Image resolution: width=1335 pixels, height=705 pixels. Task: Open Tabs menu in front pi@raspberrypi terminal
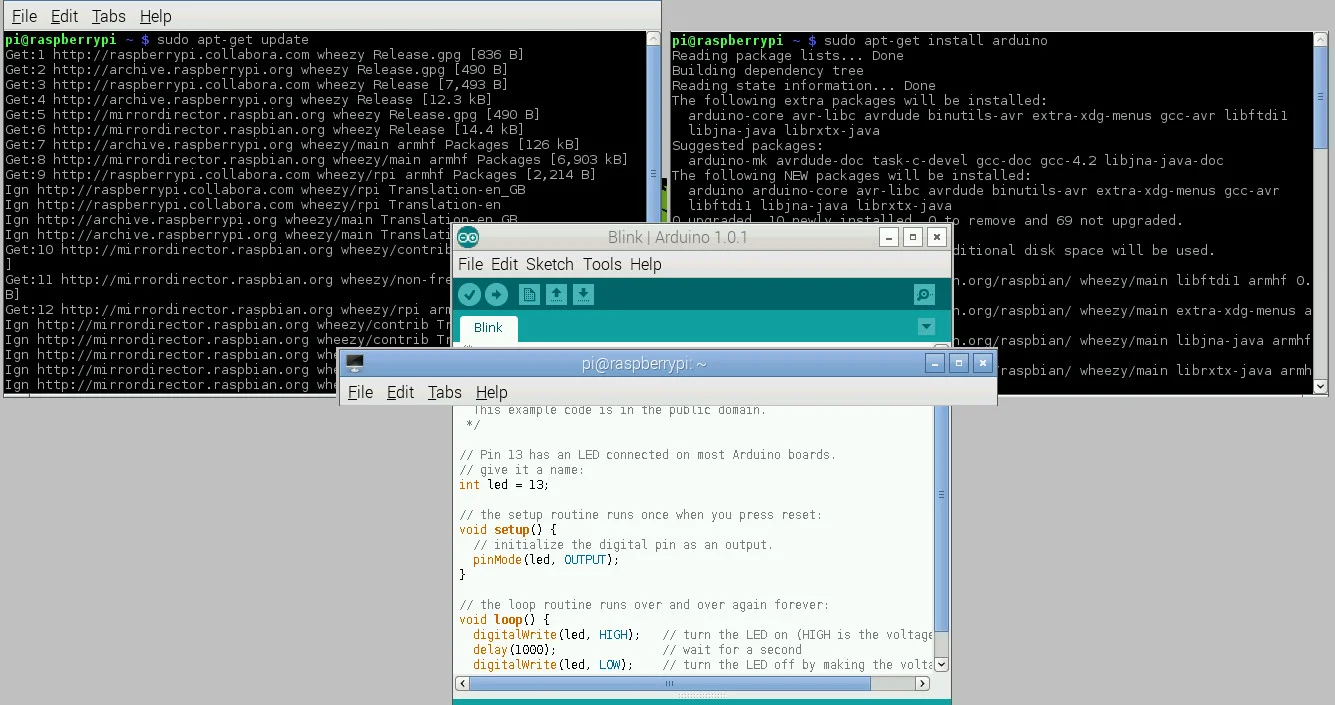445,392
